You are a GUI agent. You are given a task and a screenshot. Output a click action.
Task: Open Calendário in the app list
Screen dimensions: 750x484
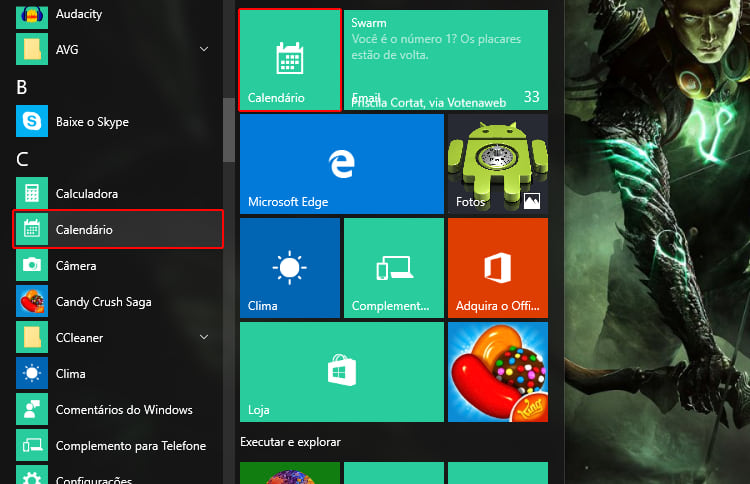click(118, 230)
